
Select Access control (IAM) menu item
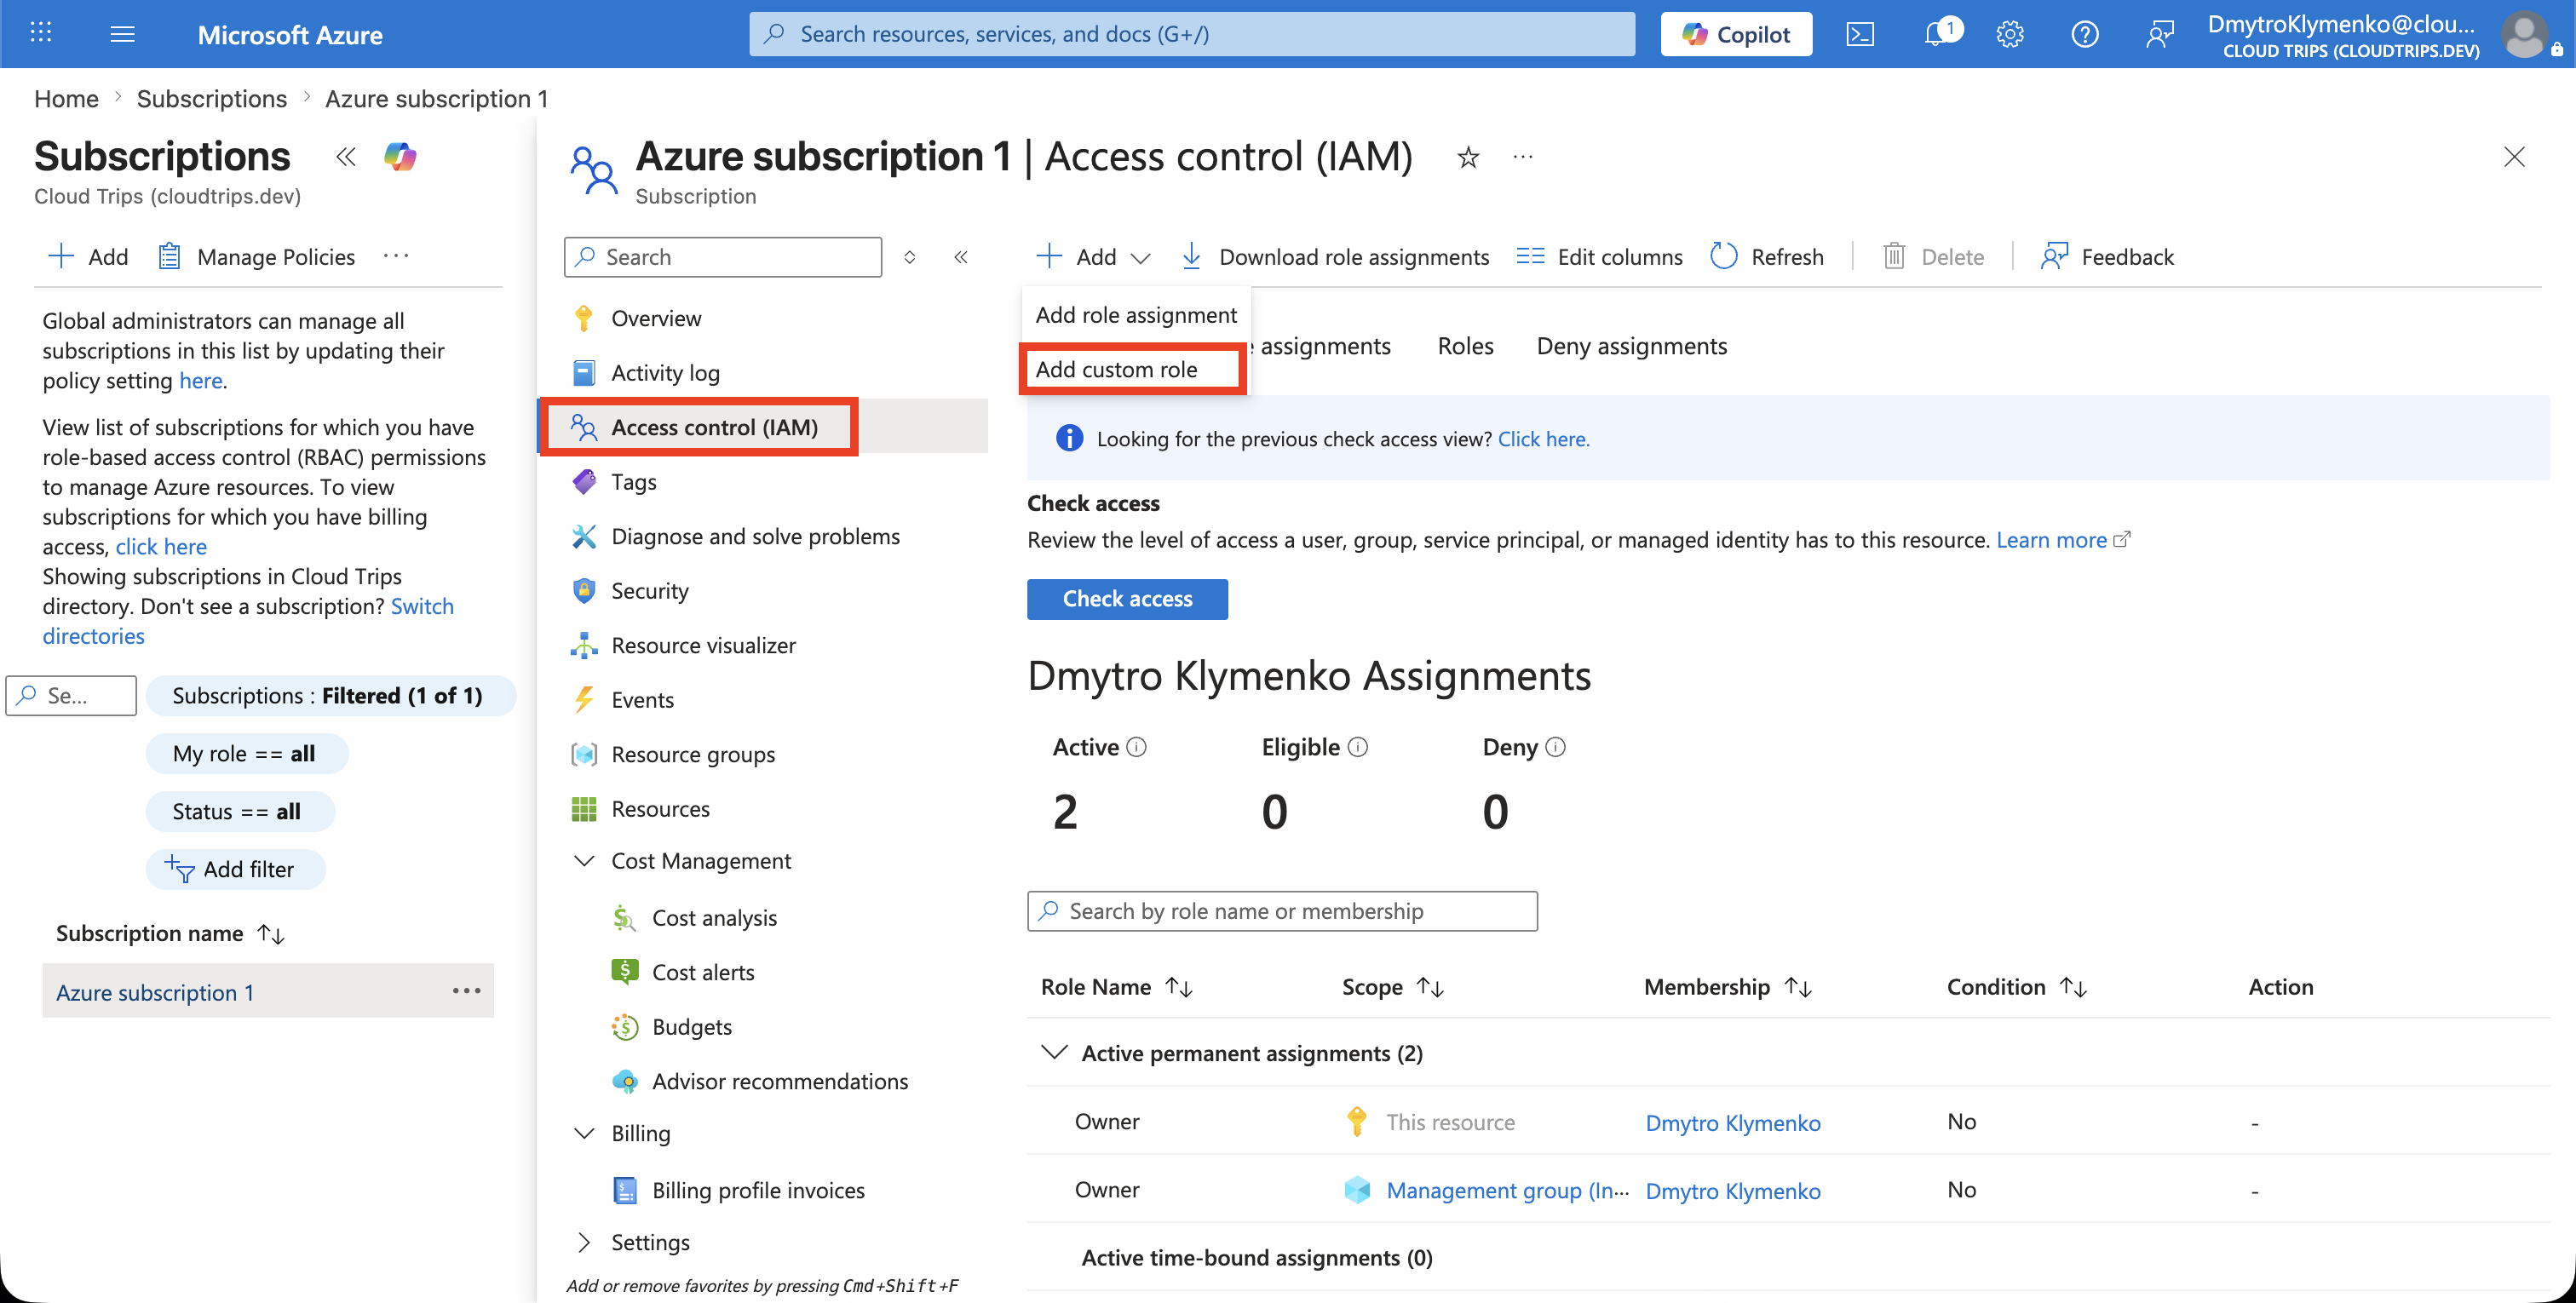tap(714, 427)
